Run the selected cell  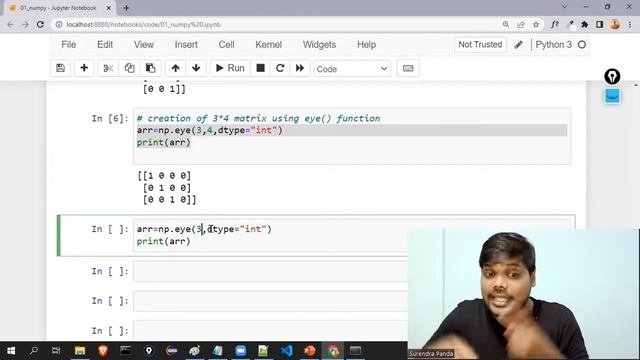pos(230,68)
